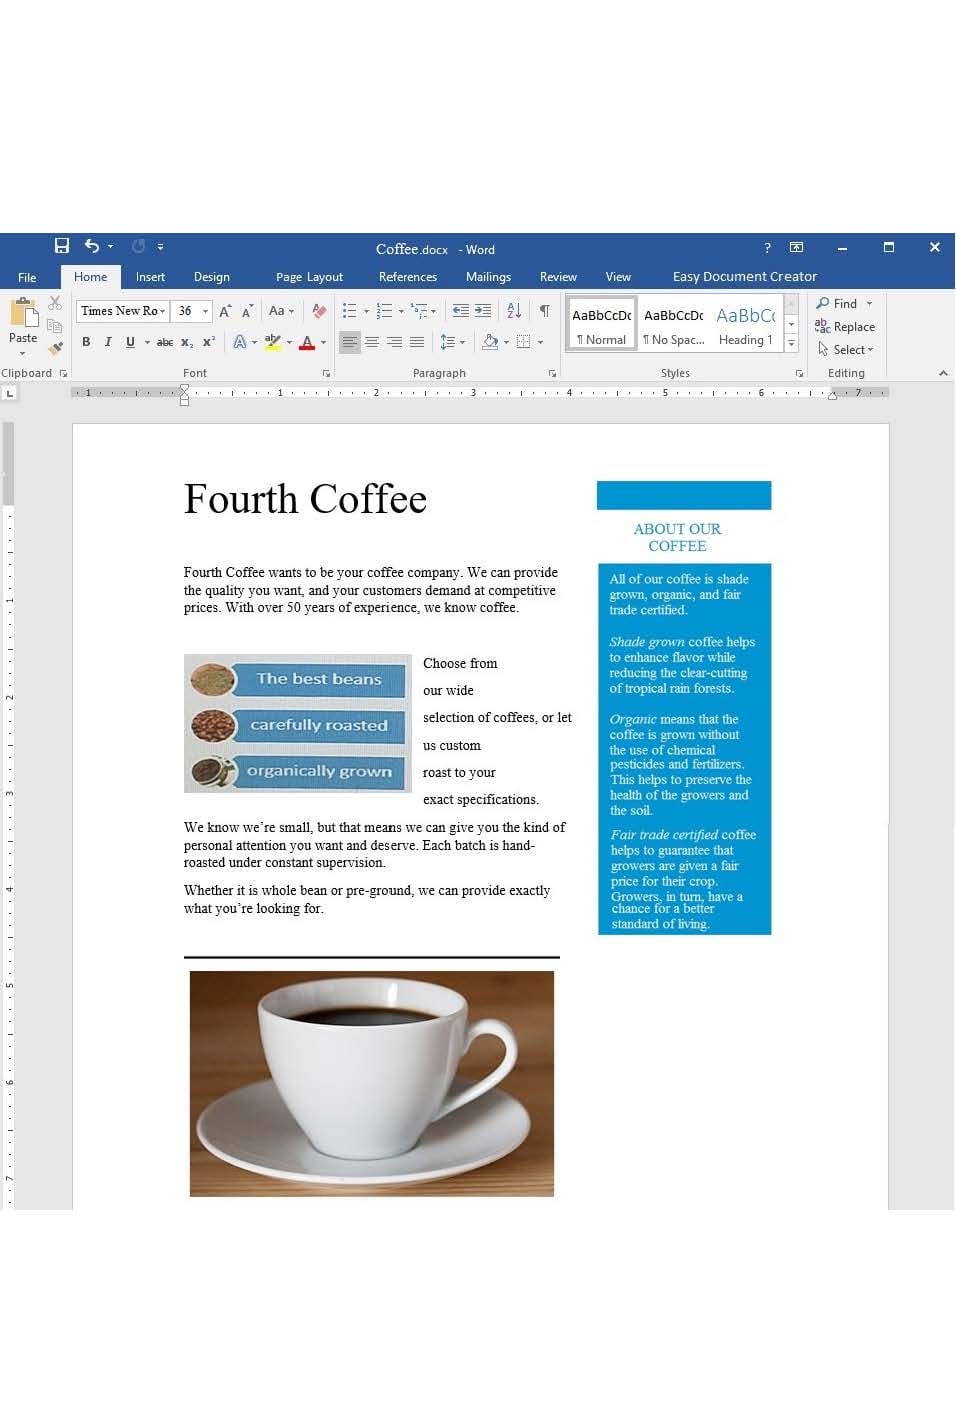Click the Cut scissors icon
This screenshot has height=1406, width=956.
(x=55, y=303)
